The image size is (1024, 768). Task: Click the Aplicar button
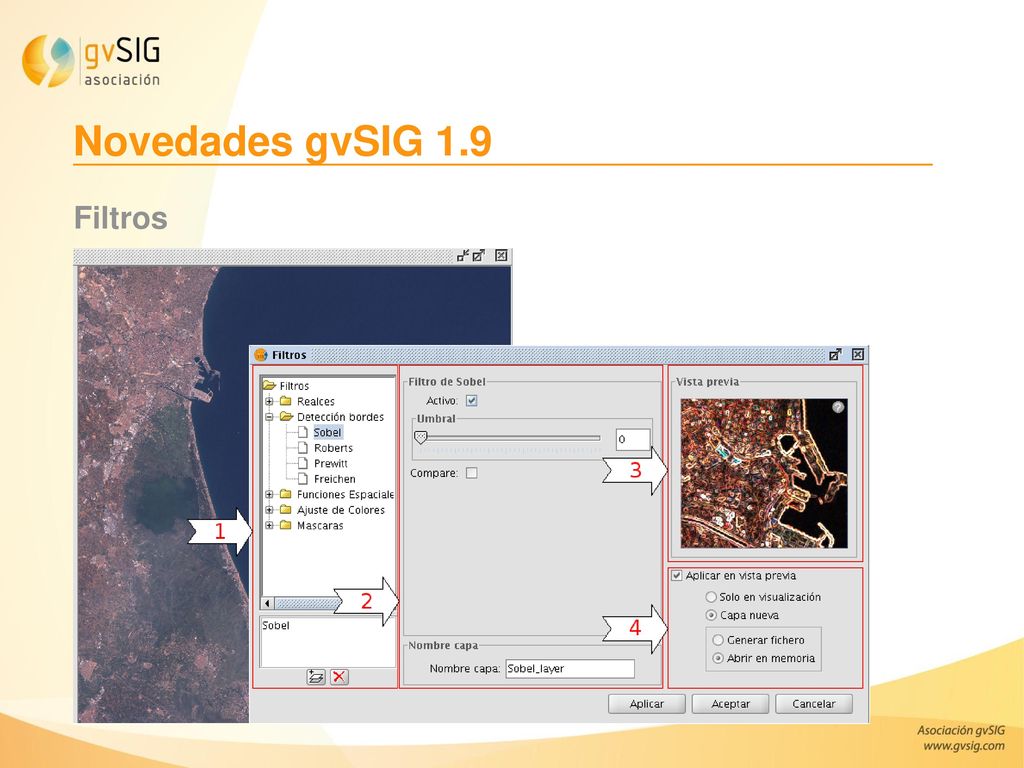[647, 704]
